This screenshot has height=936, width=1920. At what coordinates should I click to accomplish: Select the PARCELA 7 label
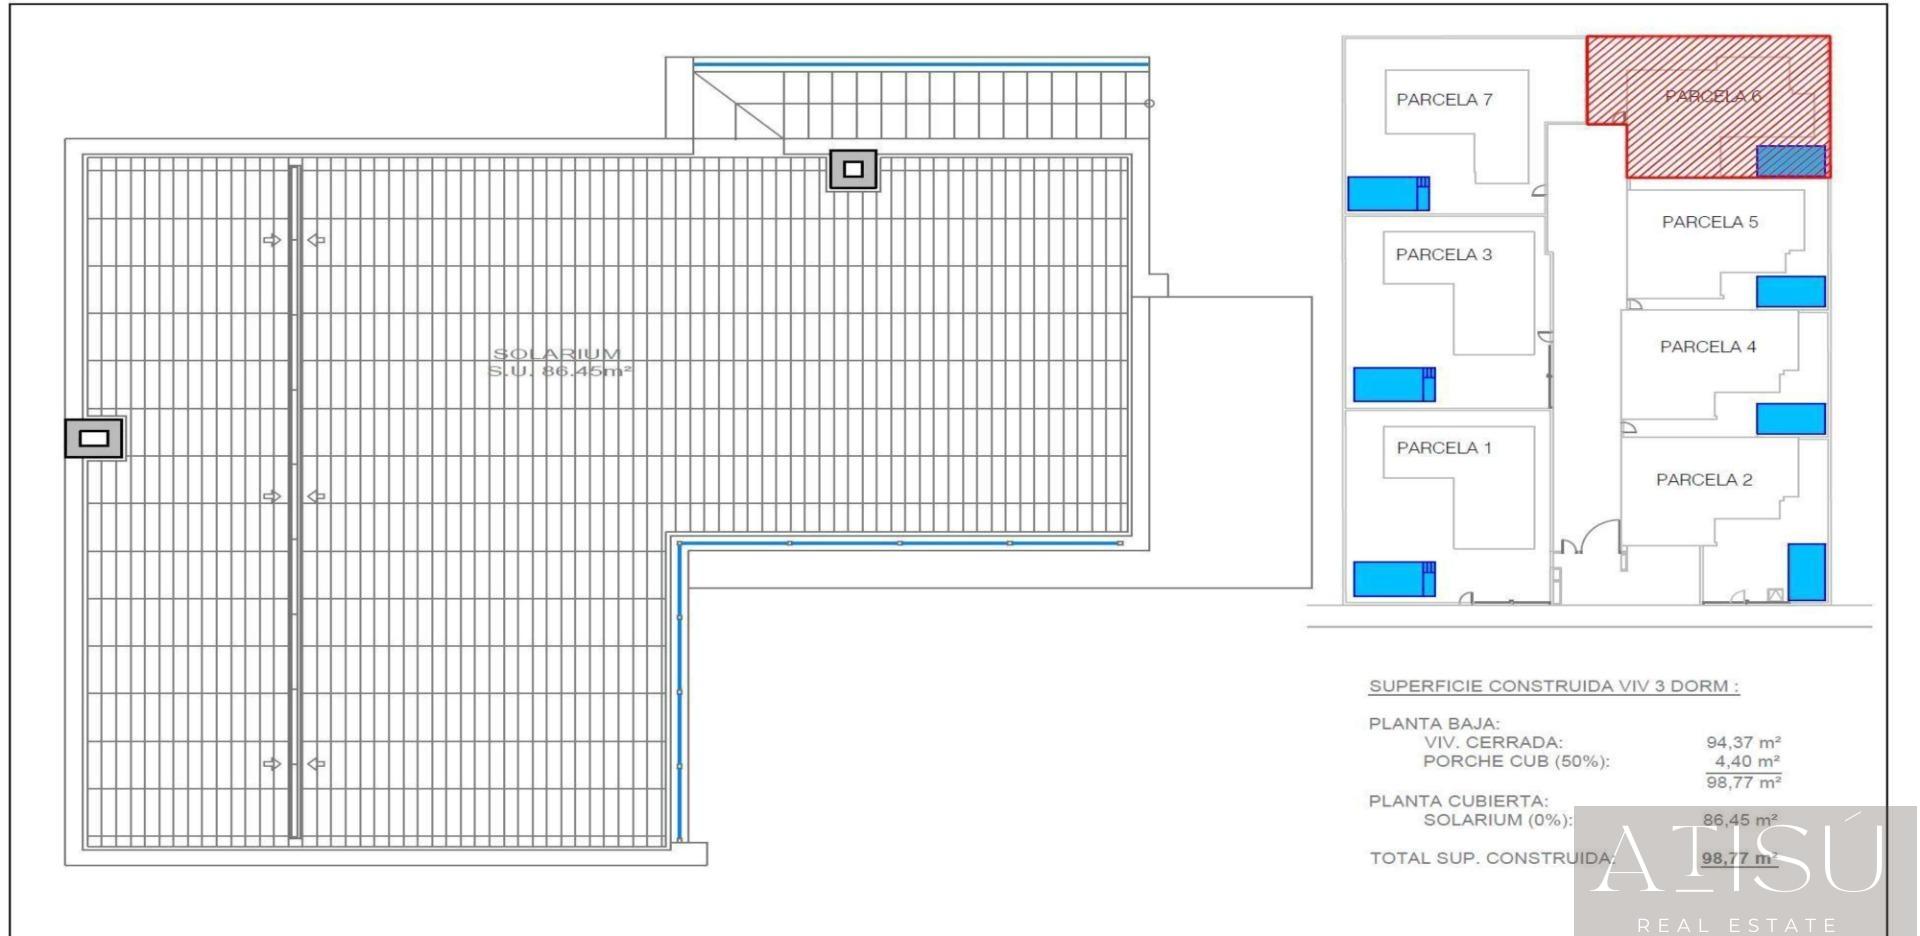1444,100
